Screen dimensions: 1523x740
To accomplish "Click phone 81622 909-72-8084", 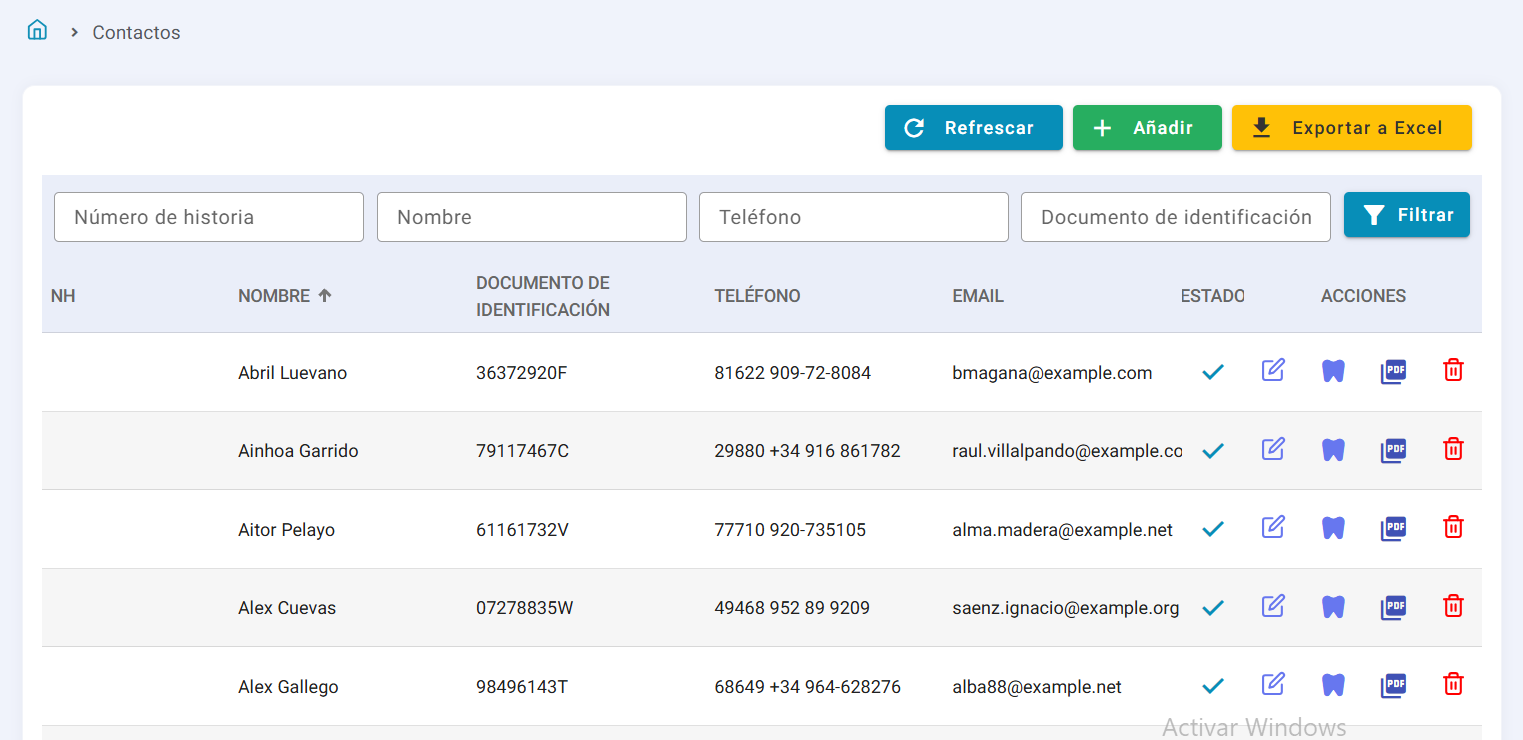I will click(792, 373).
